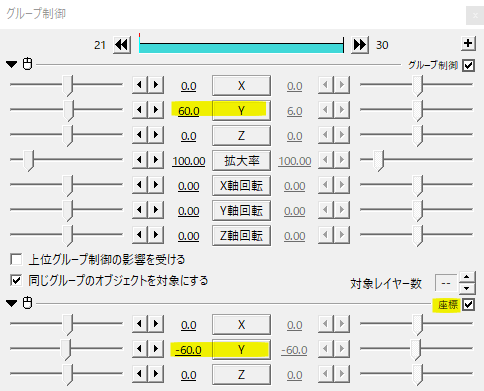Collapse the 座標 section triangle
The image size is (484, 391).
(12, 303)
